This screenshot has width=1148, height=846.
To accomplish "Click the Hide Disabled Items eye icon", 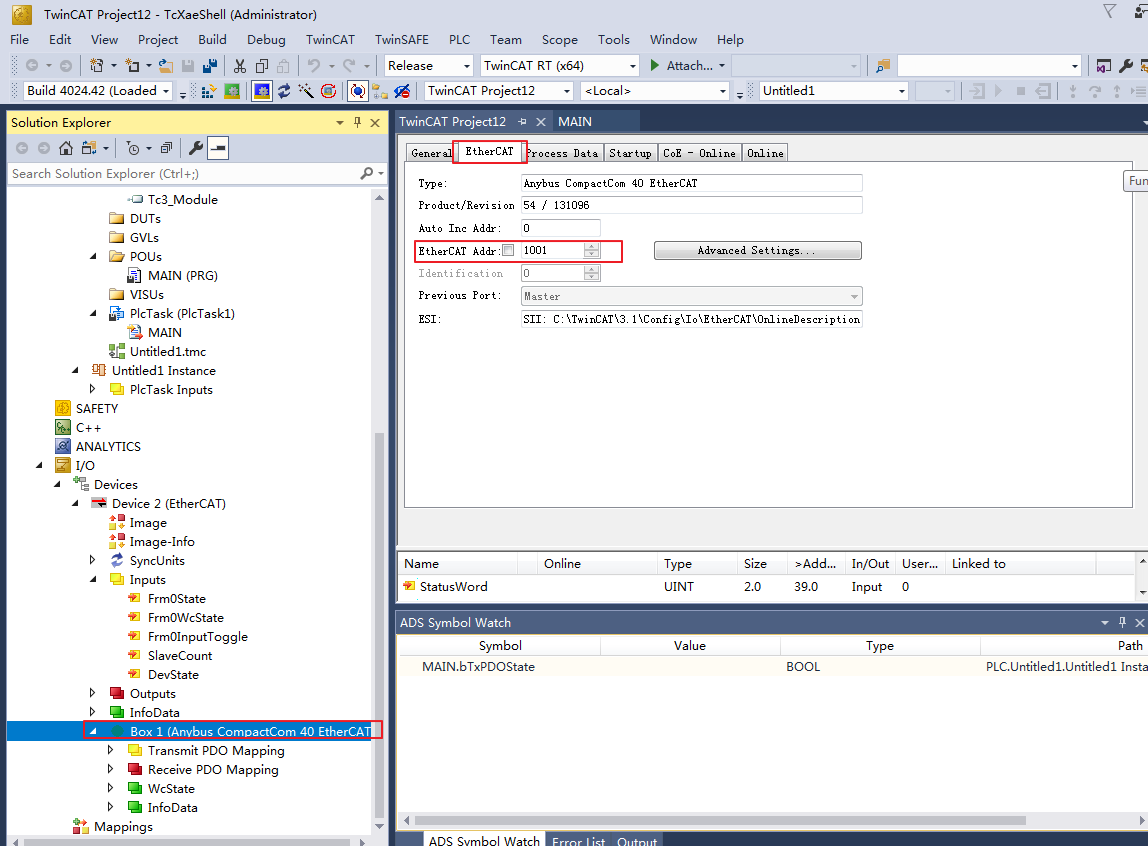I will [401, 91].
